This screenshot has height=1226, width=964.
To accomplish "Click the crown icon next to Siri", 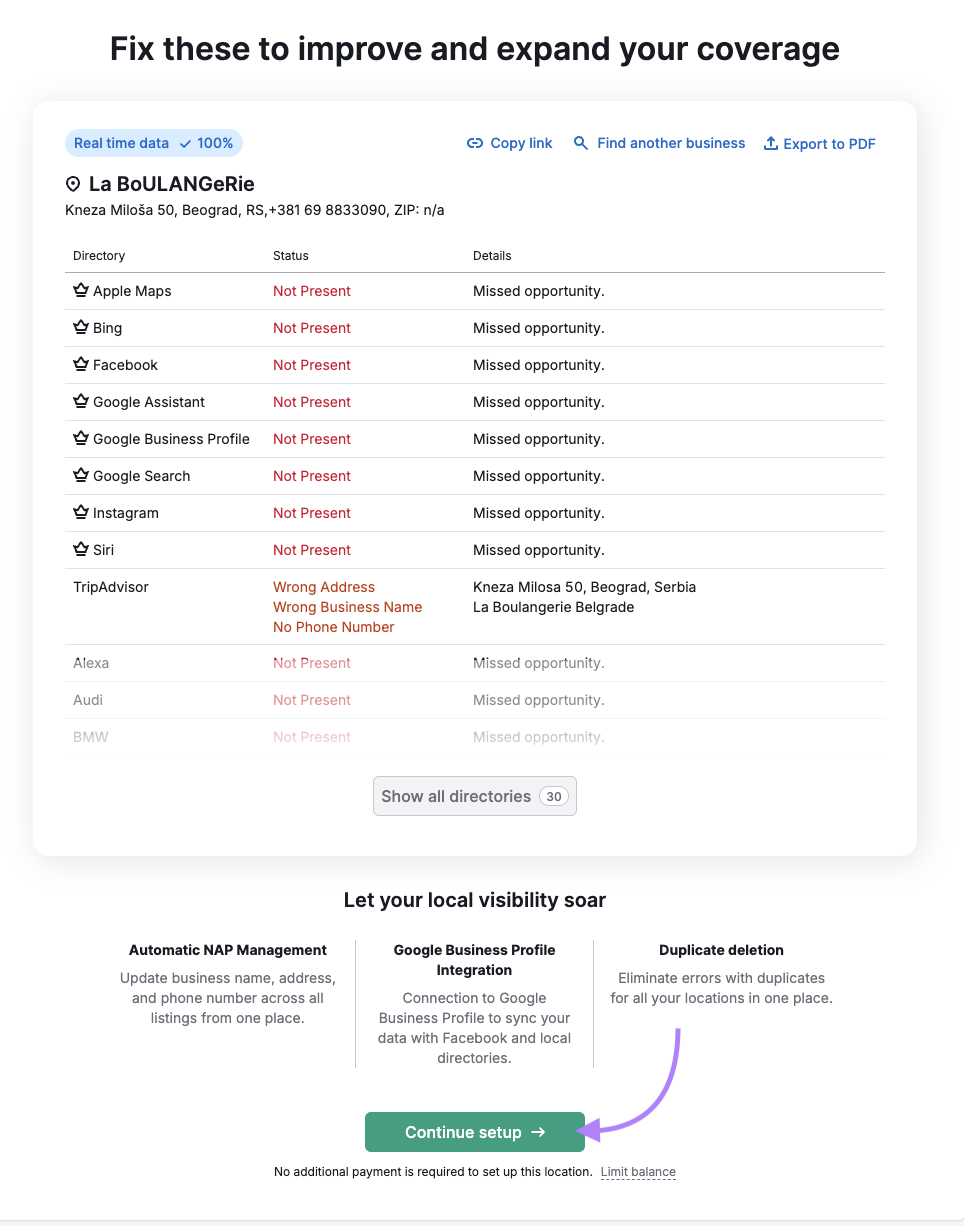I will (81, 549).
